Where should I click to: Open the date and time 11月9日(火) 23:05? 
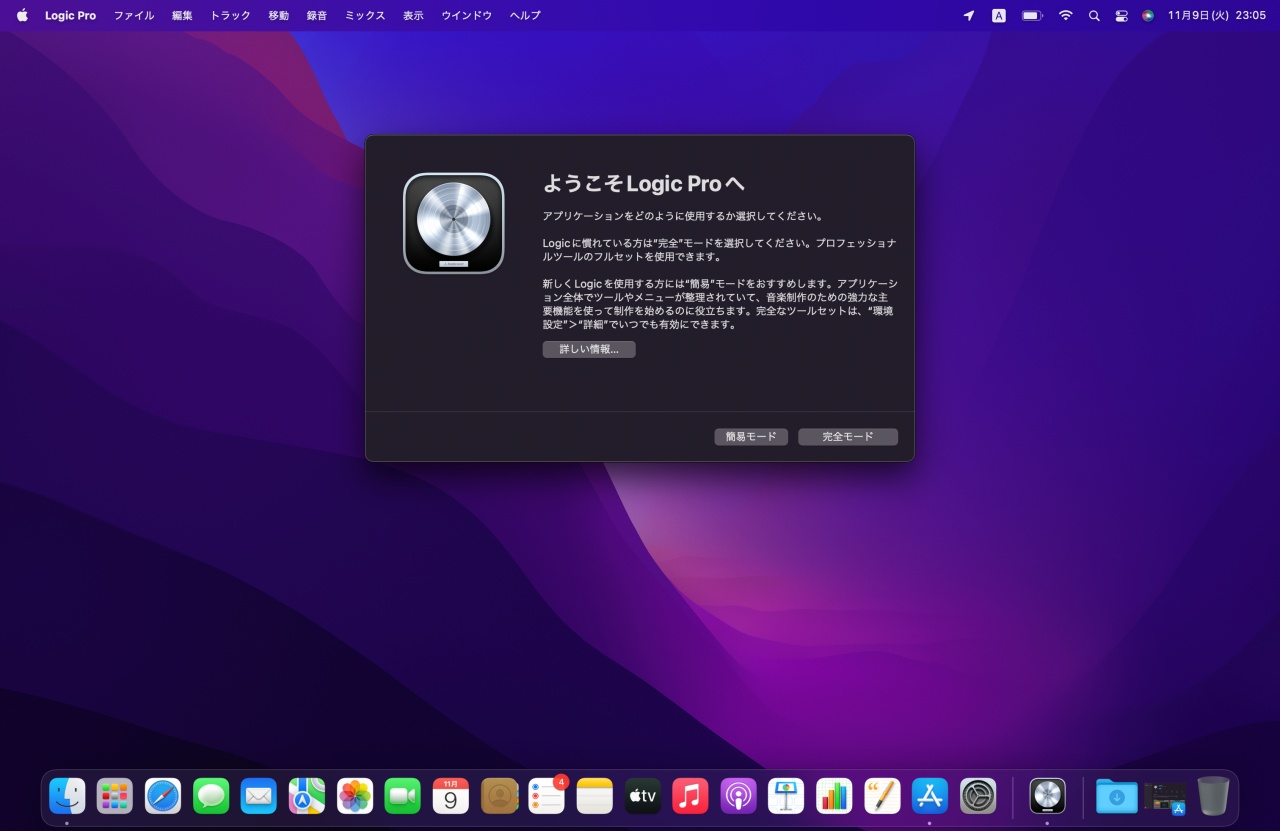[1217, 15]
